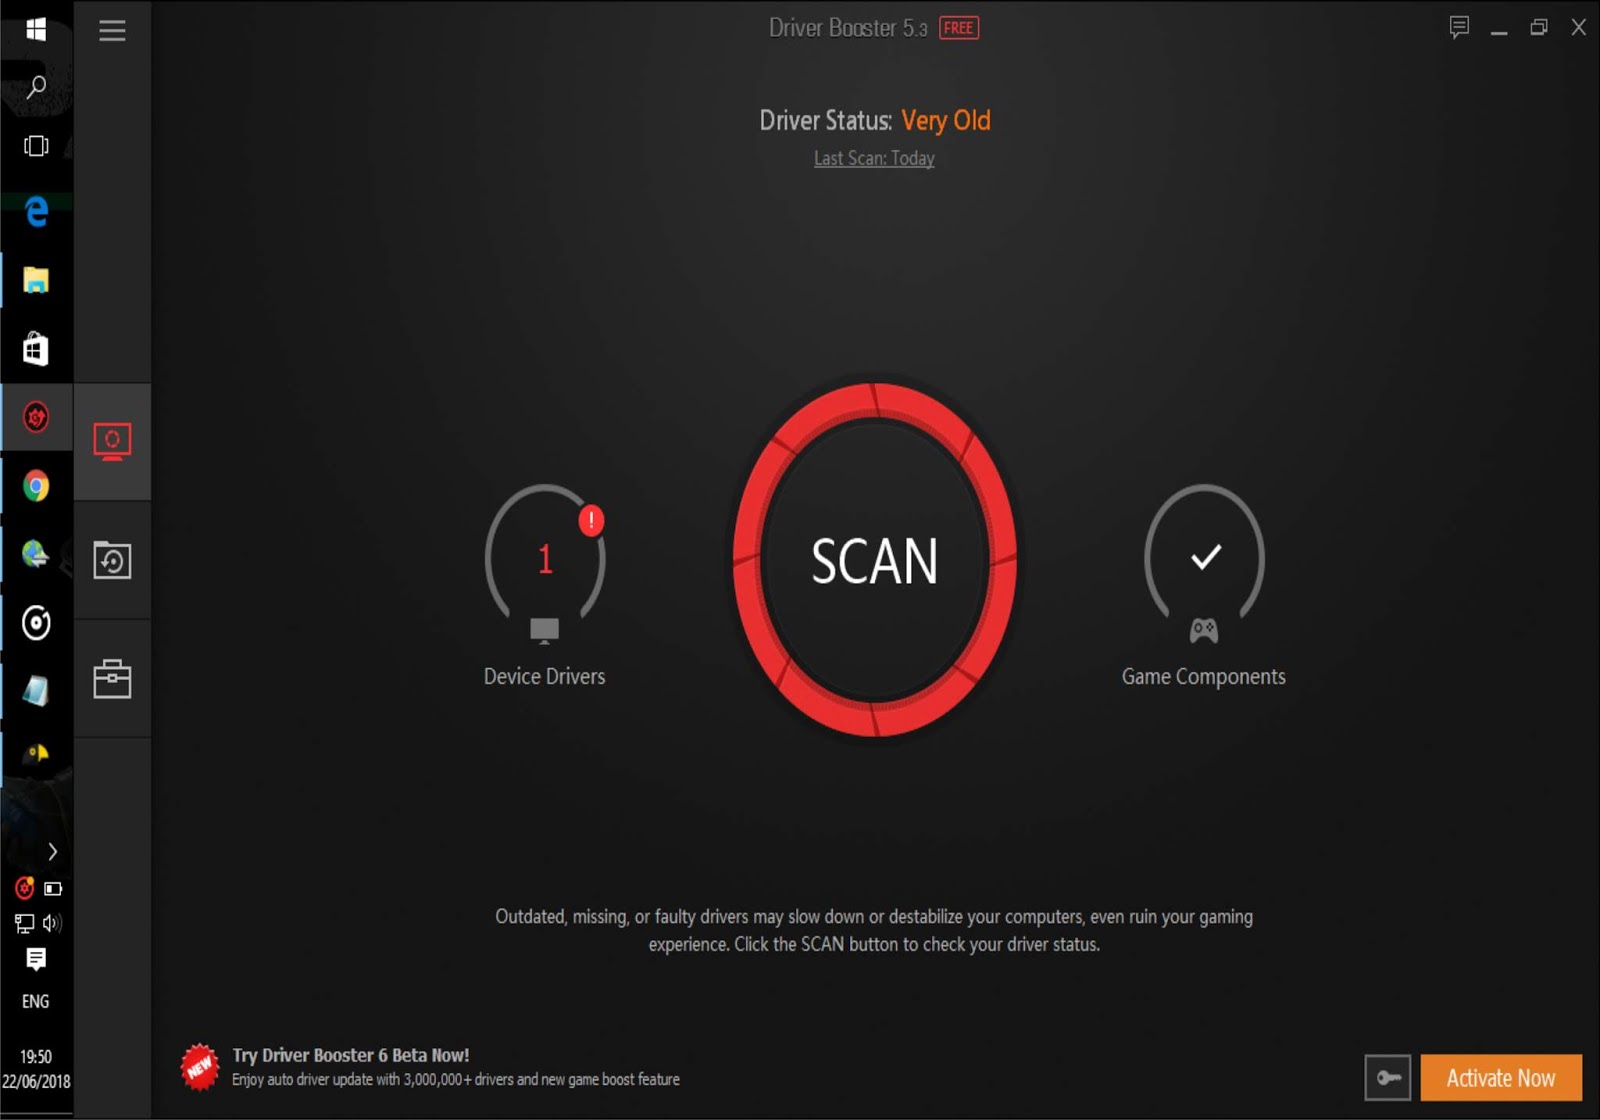Click the feedback speech bubble icon

click(1459, 27)
